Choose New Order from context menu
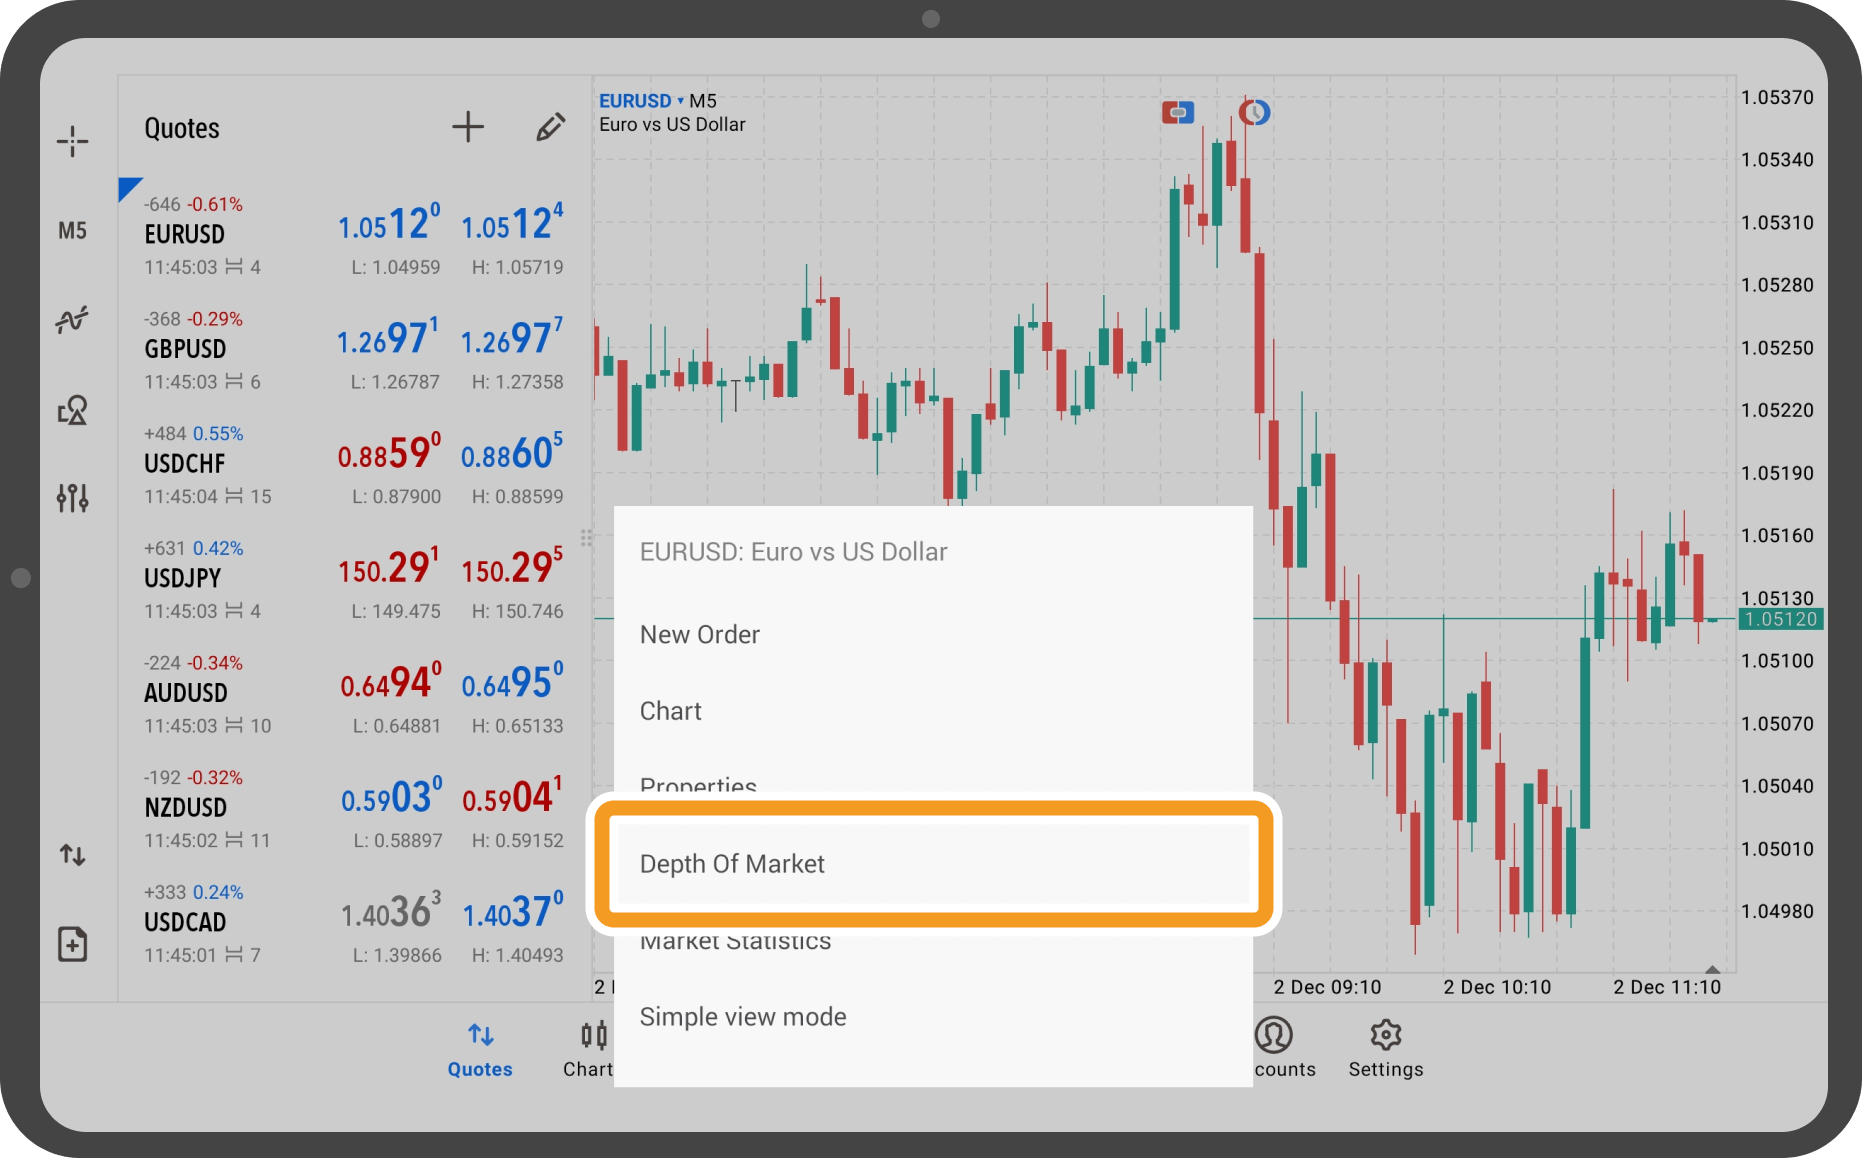 (700, 635)
